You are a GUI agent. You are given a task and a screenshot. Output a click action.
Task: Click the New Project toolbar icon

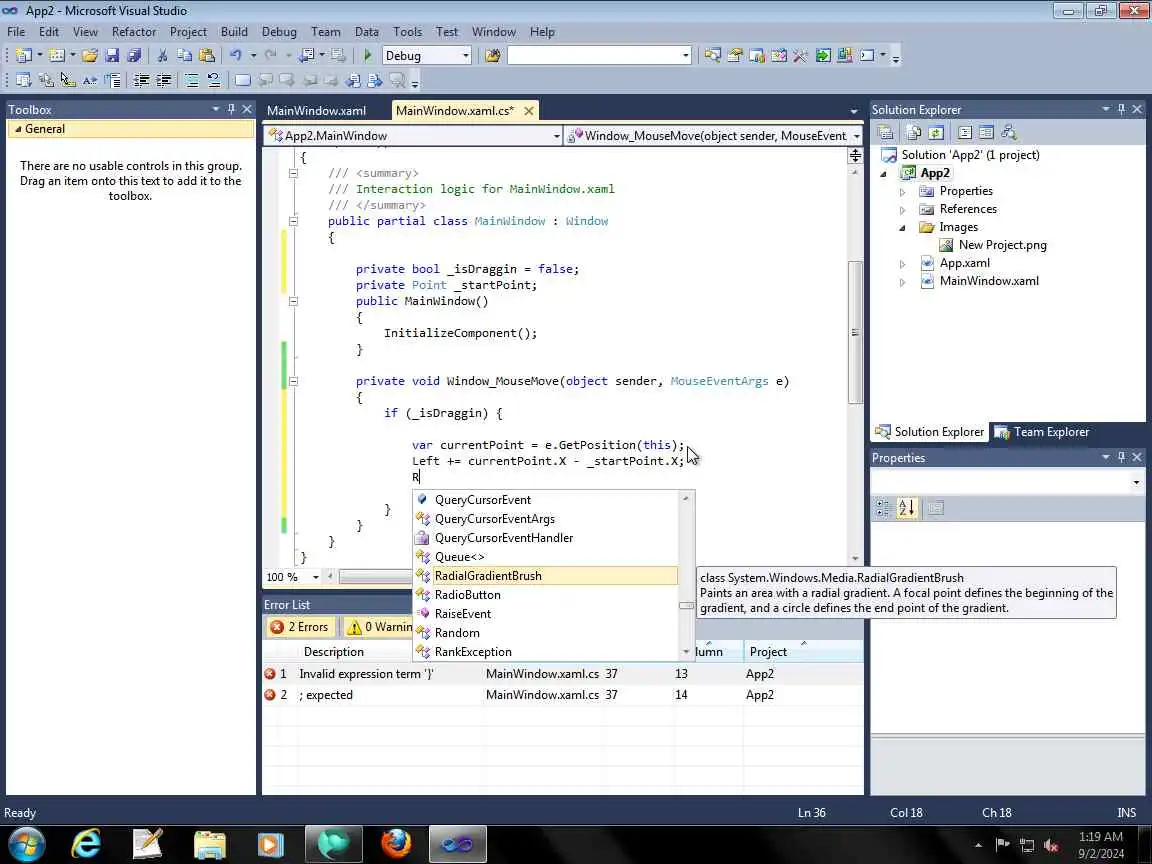click(24, 55)
